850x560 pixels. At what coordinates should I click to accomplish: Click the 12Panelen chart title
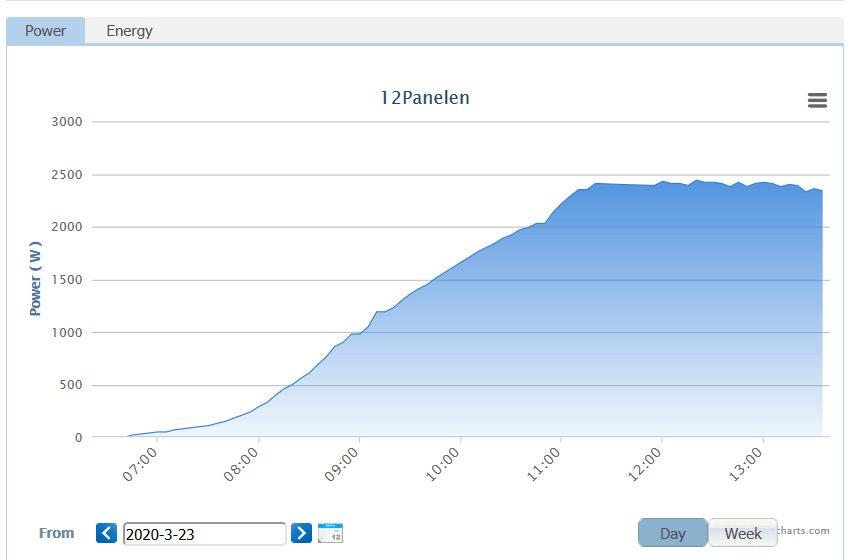click(x=425, y=98)
